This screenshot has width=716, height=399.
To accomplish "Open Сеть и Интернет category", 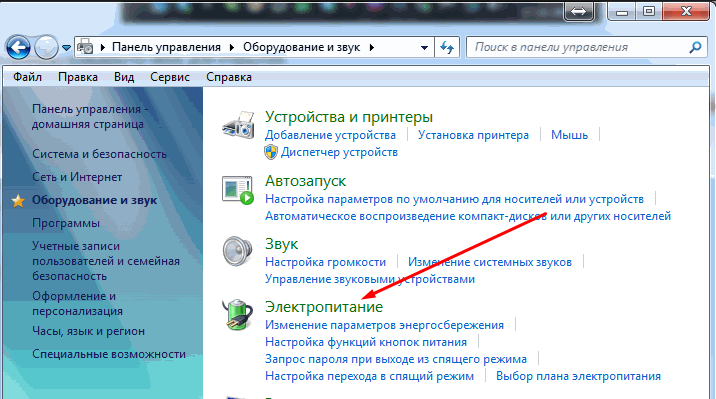I will pos(77,177).
